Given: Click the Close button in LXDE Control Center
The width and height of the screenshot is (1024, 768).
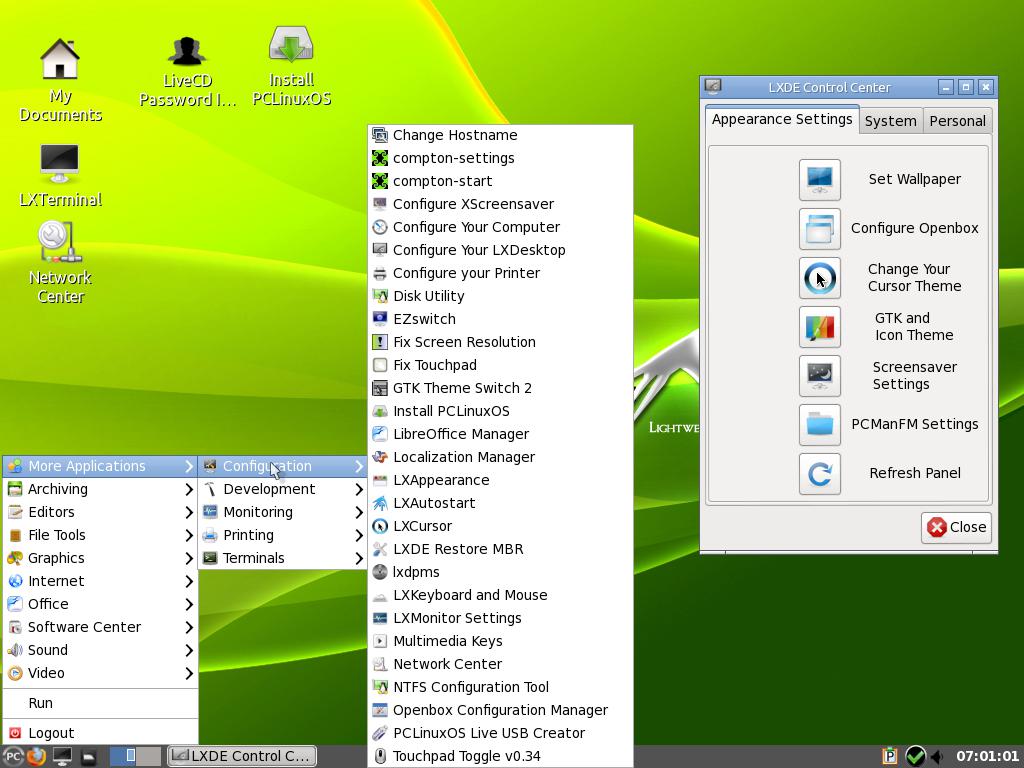Looking at the screenshot, I should click(x=955, y=527).
